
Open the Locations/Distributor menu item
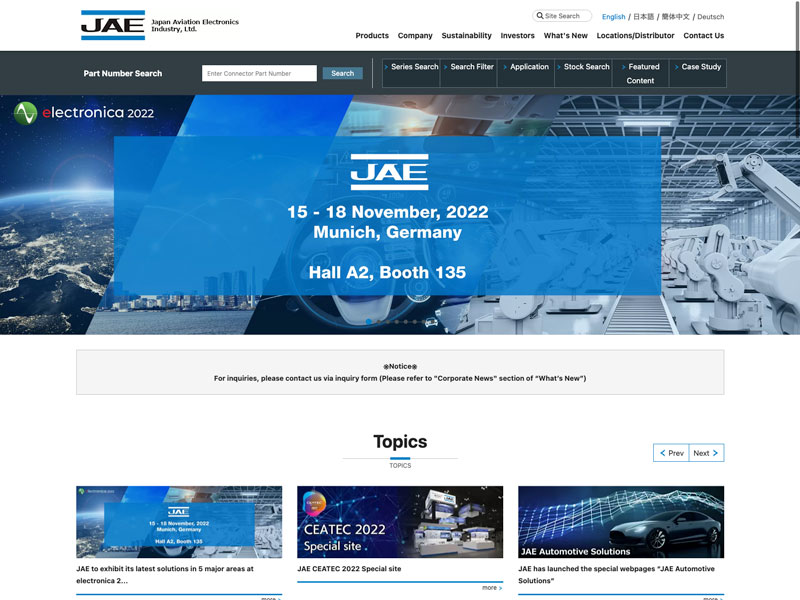pyautogui.click(x=635, y=36)
